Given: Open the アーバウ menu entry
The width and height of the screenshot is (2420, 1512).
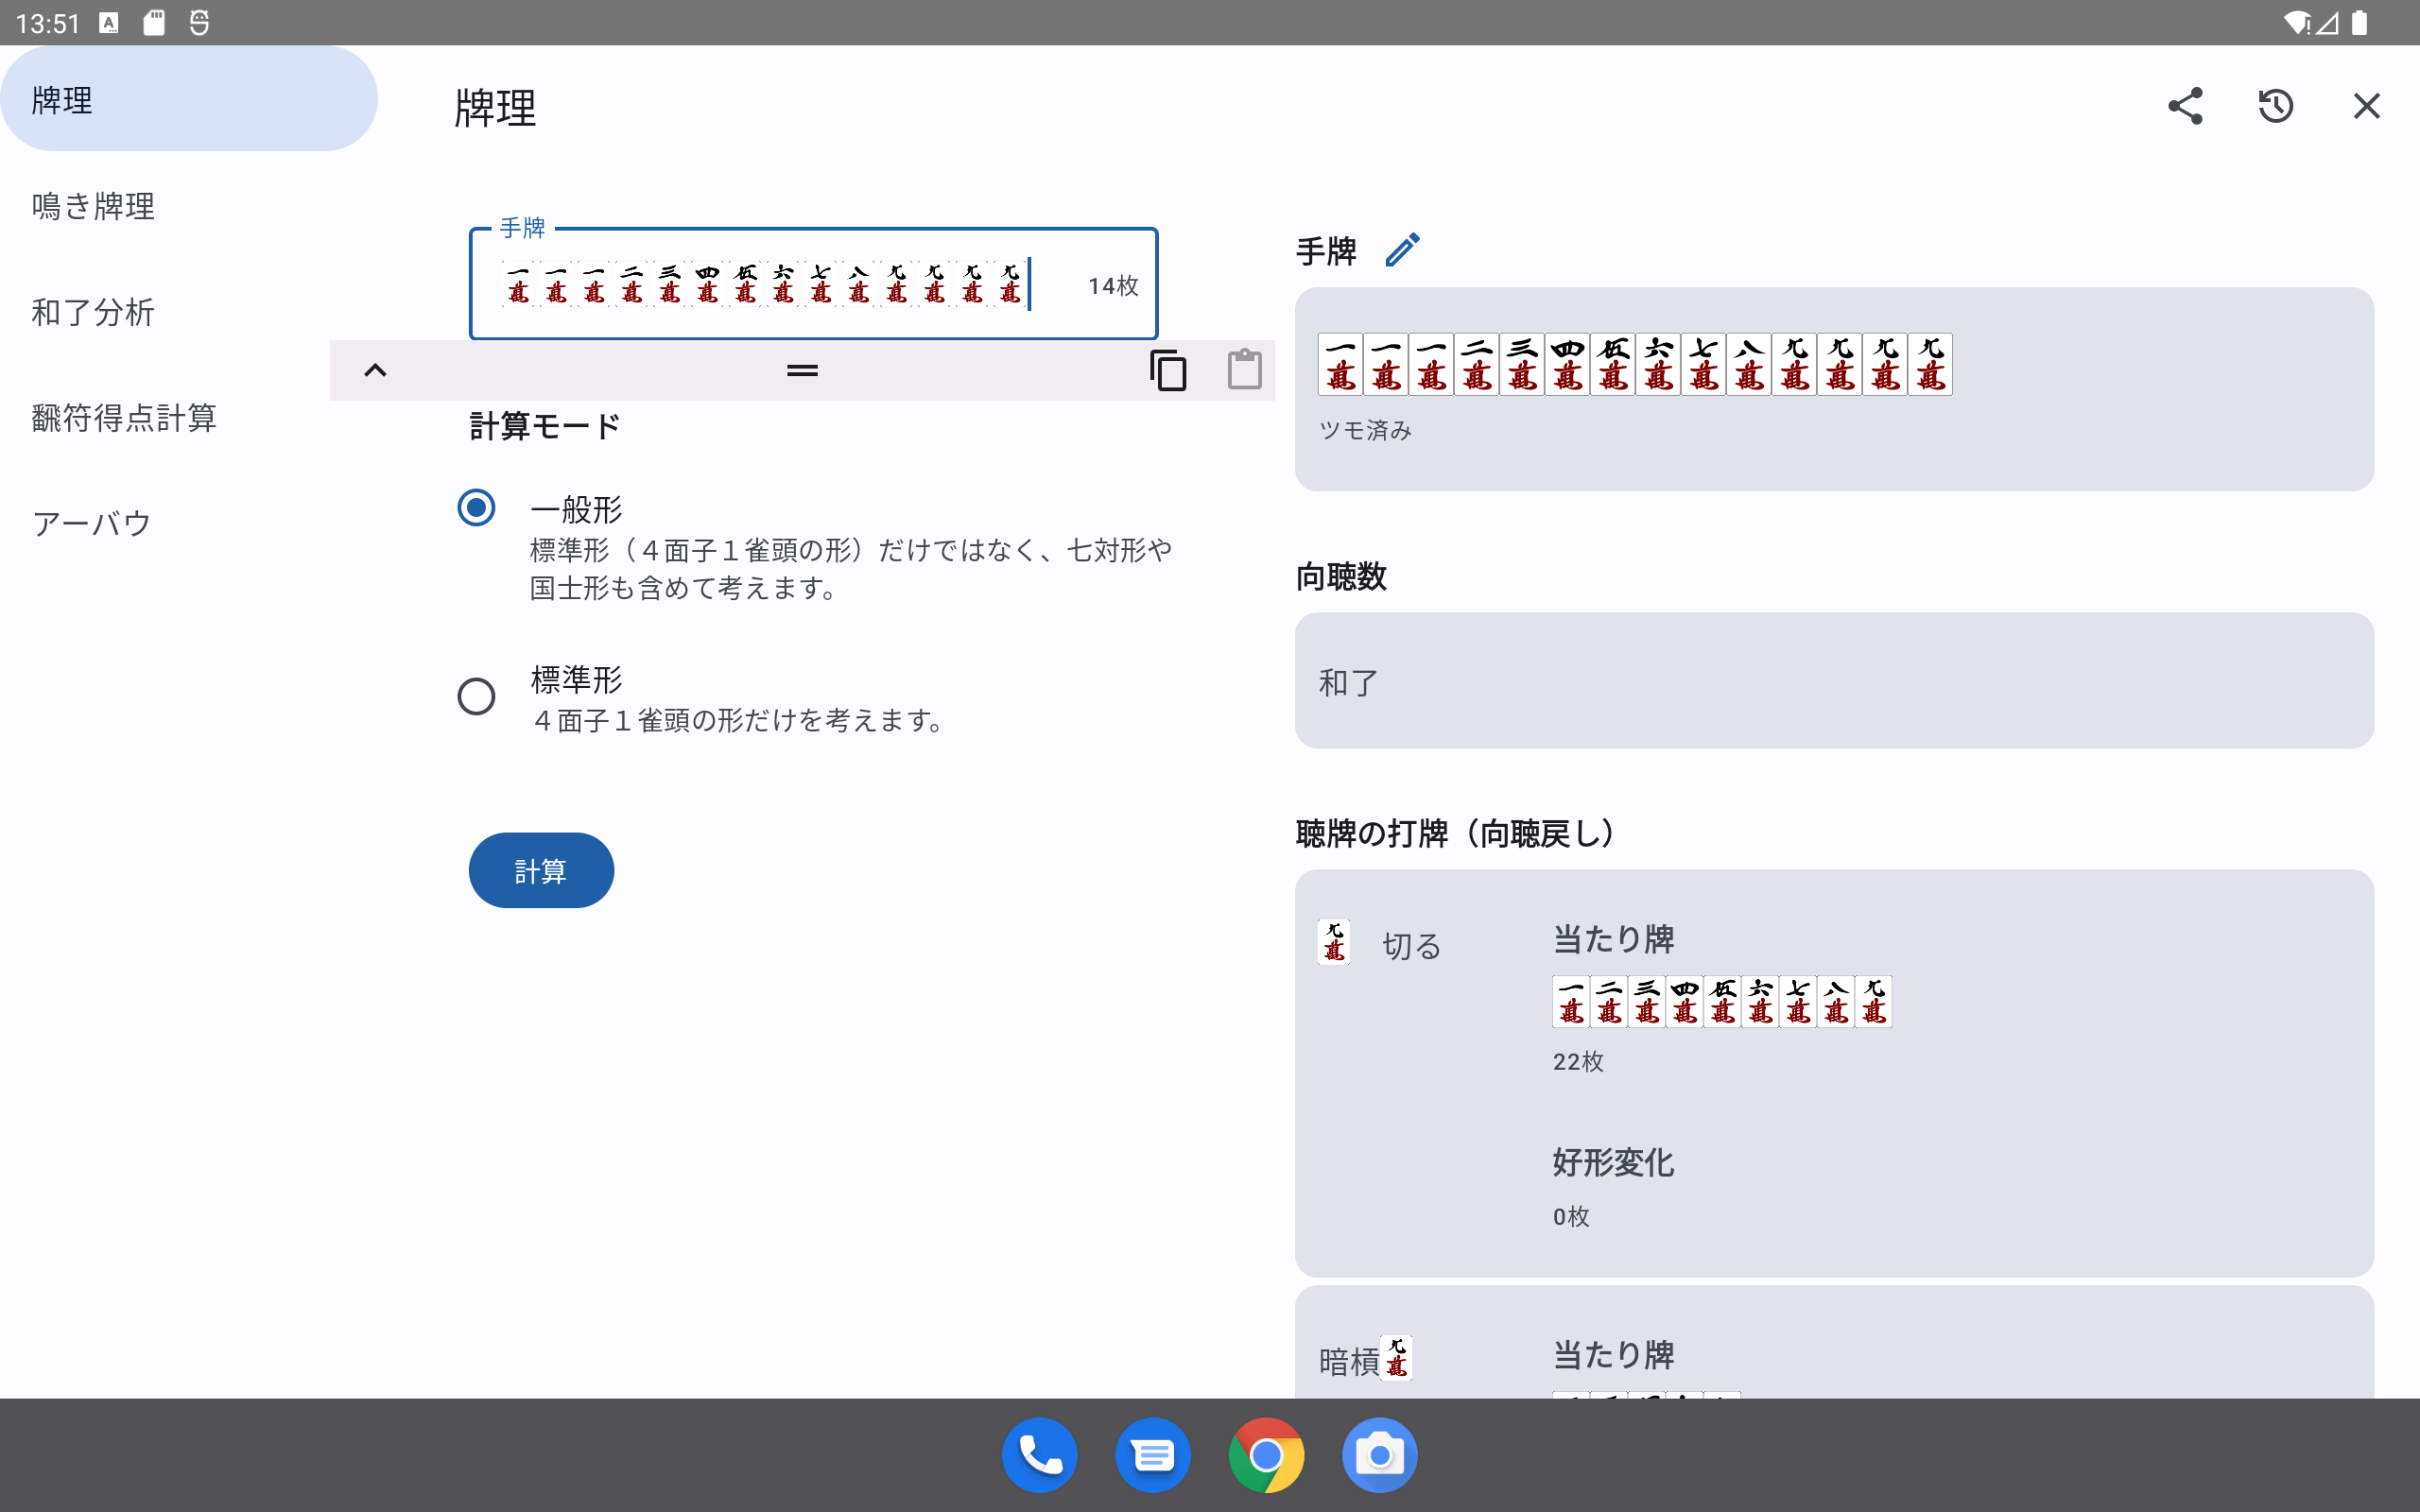Looking at the screenshot, I should click(91, 523).
